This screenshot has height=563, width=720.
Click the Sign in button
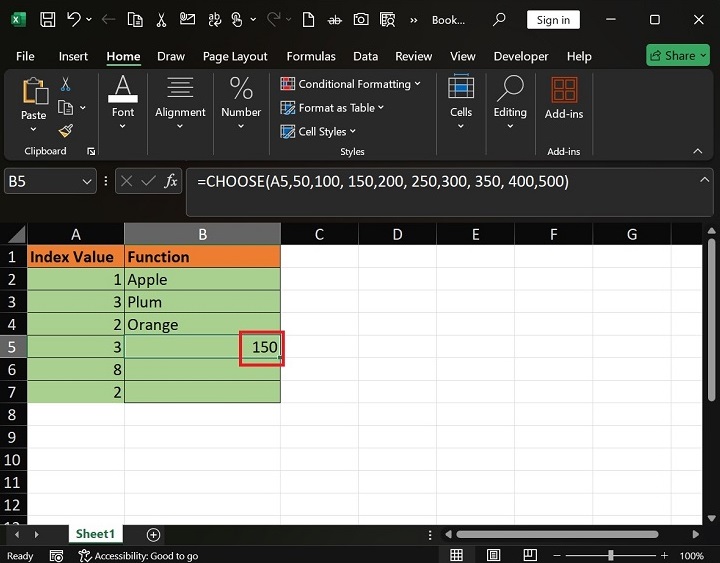(553, 20)
